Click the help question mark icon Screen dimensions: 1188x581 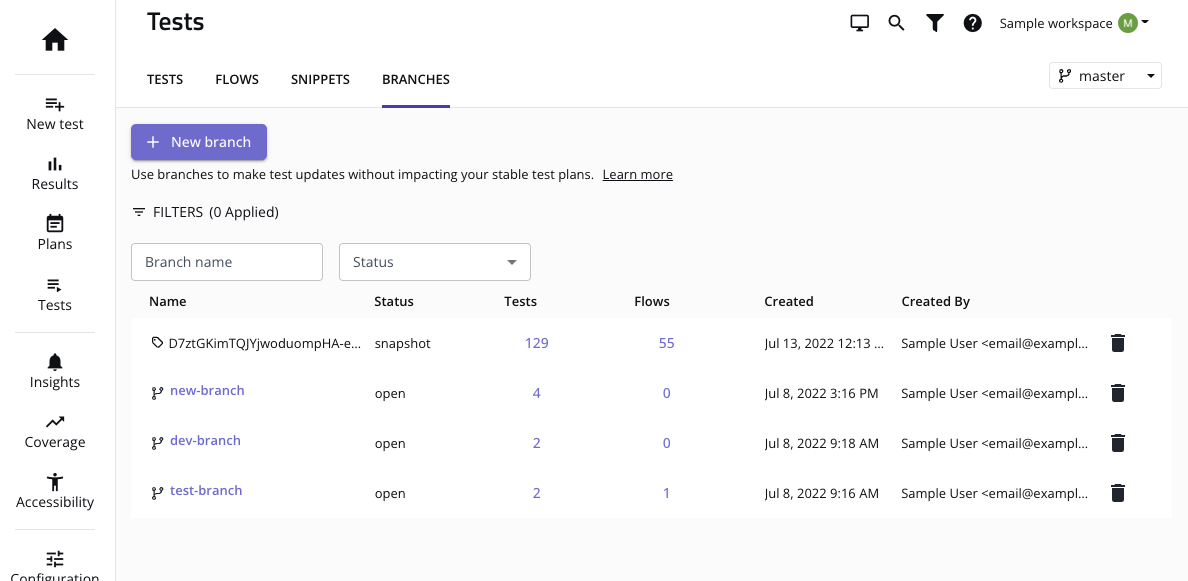click(x=972, y=23)
